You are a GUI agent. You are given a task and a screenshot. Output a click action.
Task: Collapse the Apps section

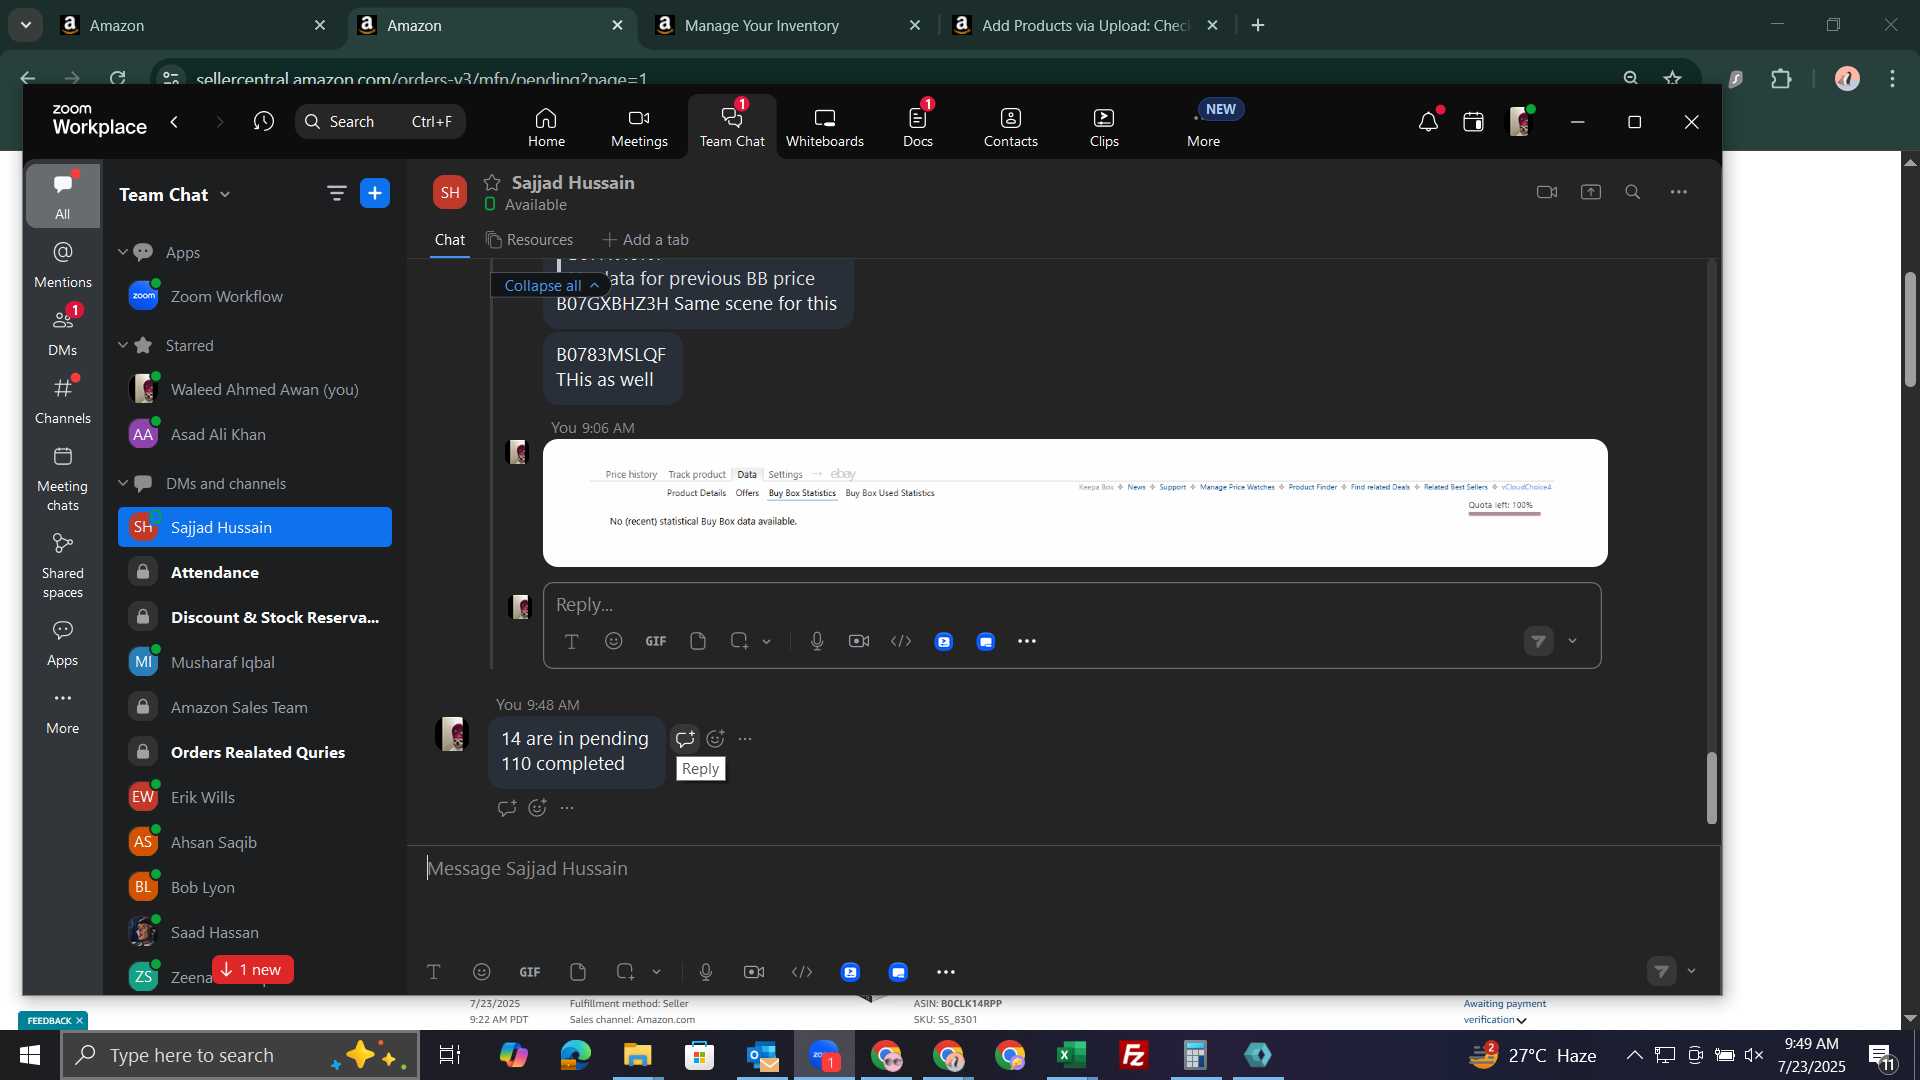point(123,252)
